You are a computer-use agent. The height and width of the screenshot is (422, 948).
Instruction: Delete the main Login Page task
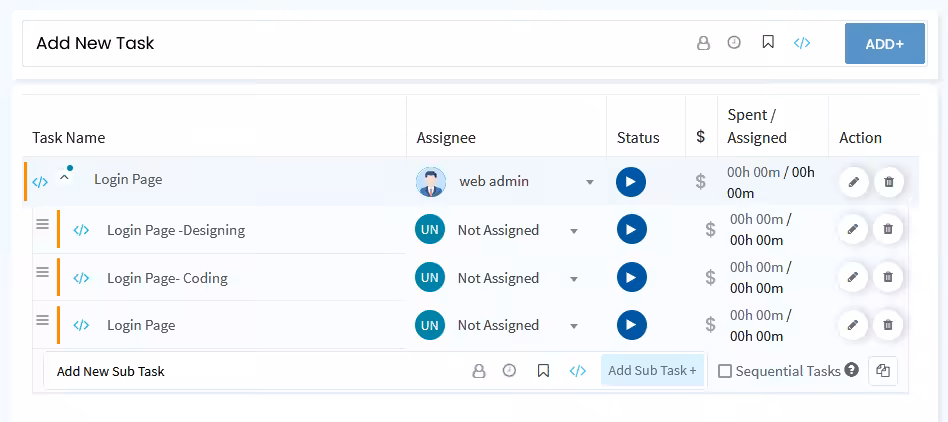888,182
